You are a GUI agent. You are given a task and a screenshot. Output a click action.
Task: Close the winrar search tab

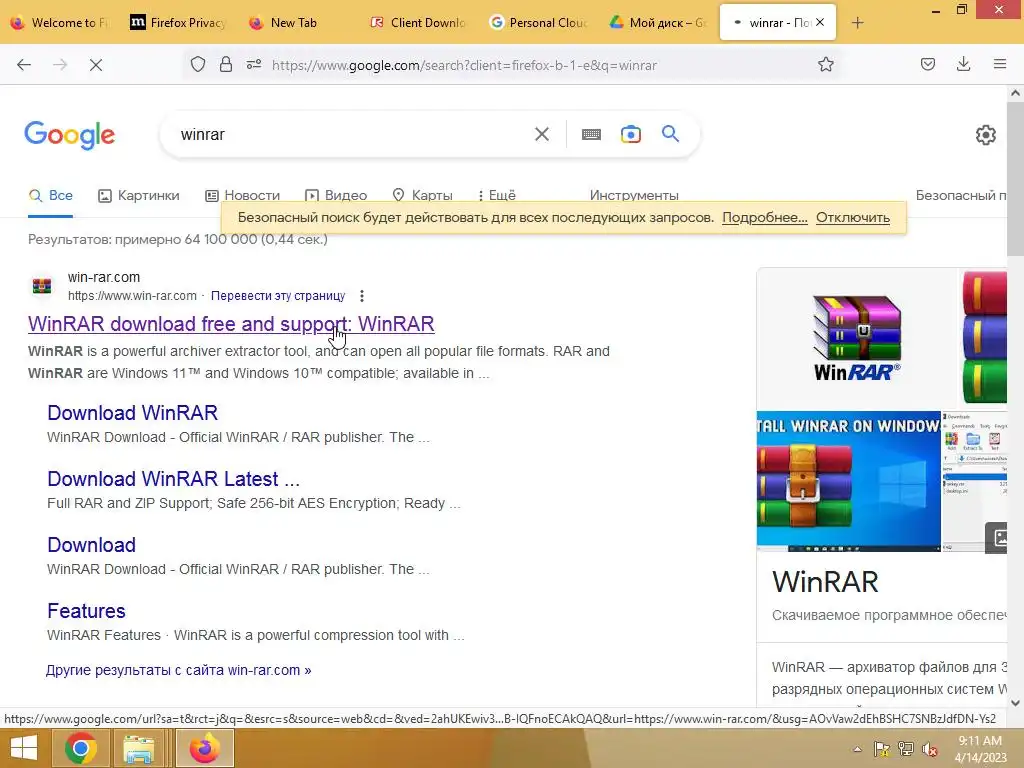(x=820, y=22)
